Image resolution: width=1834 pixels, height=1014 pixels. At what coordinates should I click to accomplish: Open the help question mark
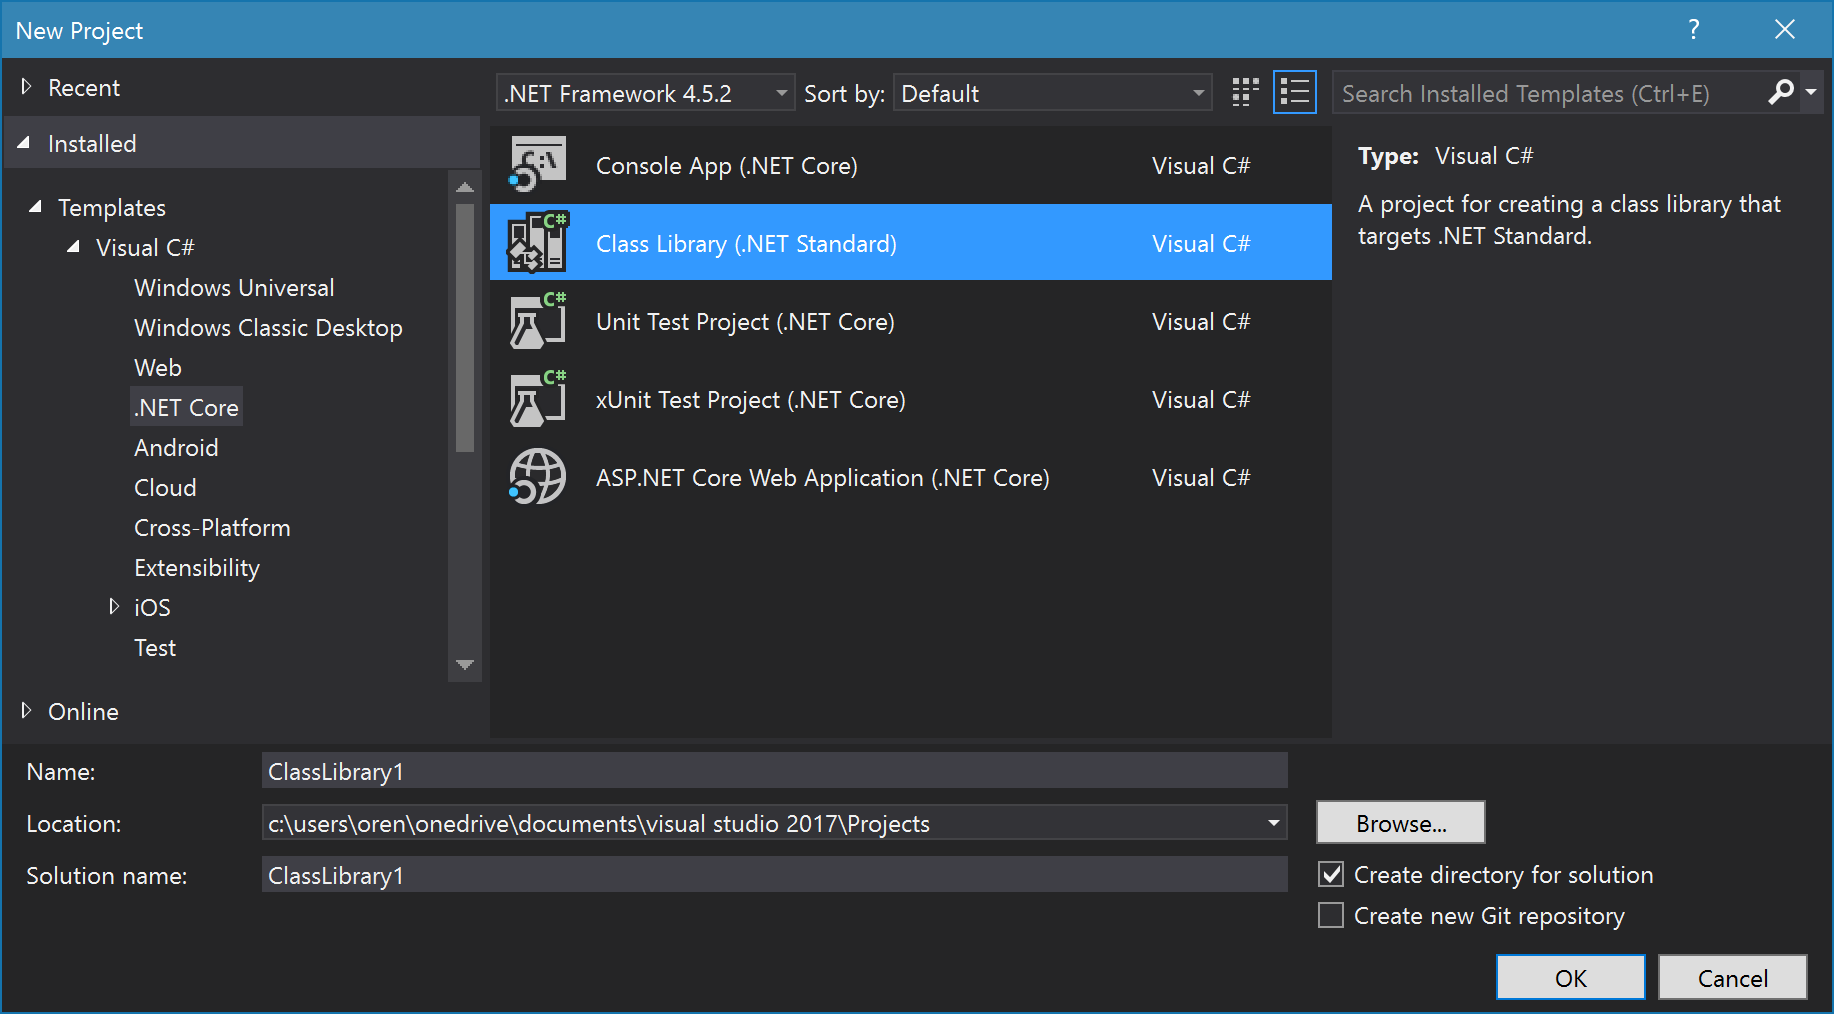(x=1694, y=30)
